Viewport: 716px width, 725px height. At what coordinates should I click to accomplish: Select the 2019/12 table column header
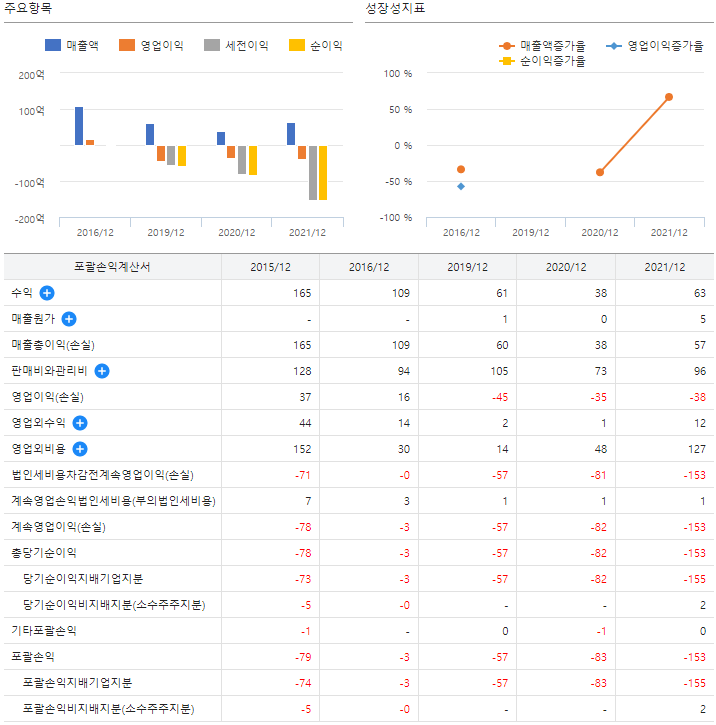coord(467,267)
